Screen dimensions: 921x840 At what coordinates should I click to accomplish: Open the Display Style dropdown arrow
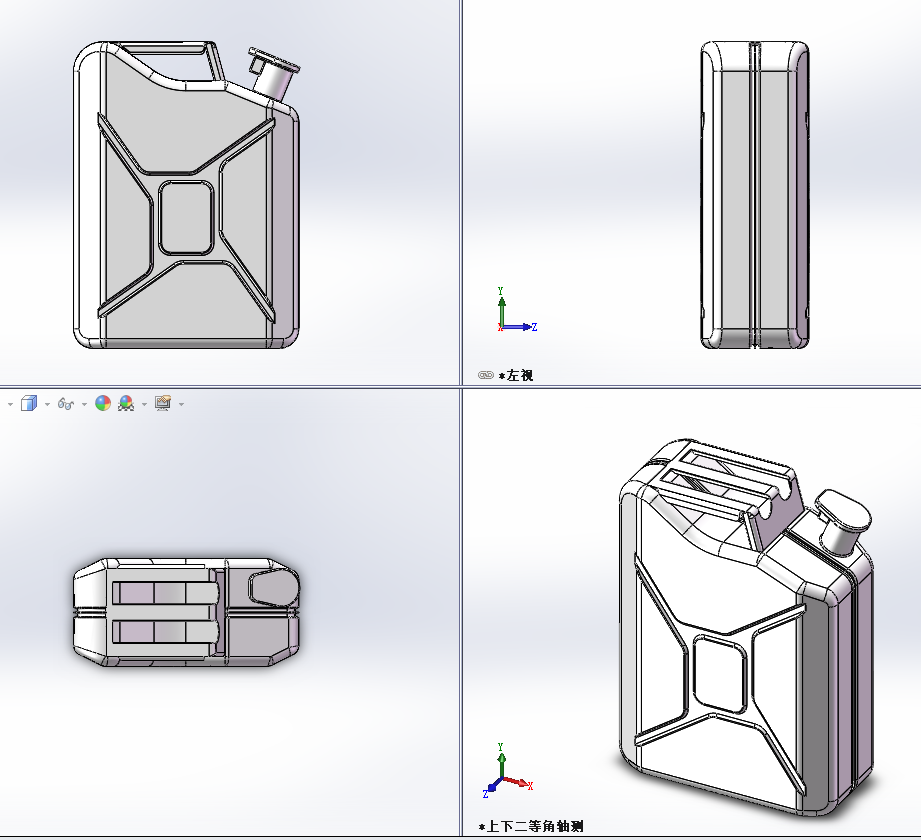47,404
